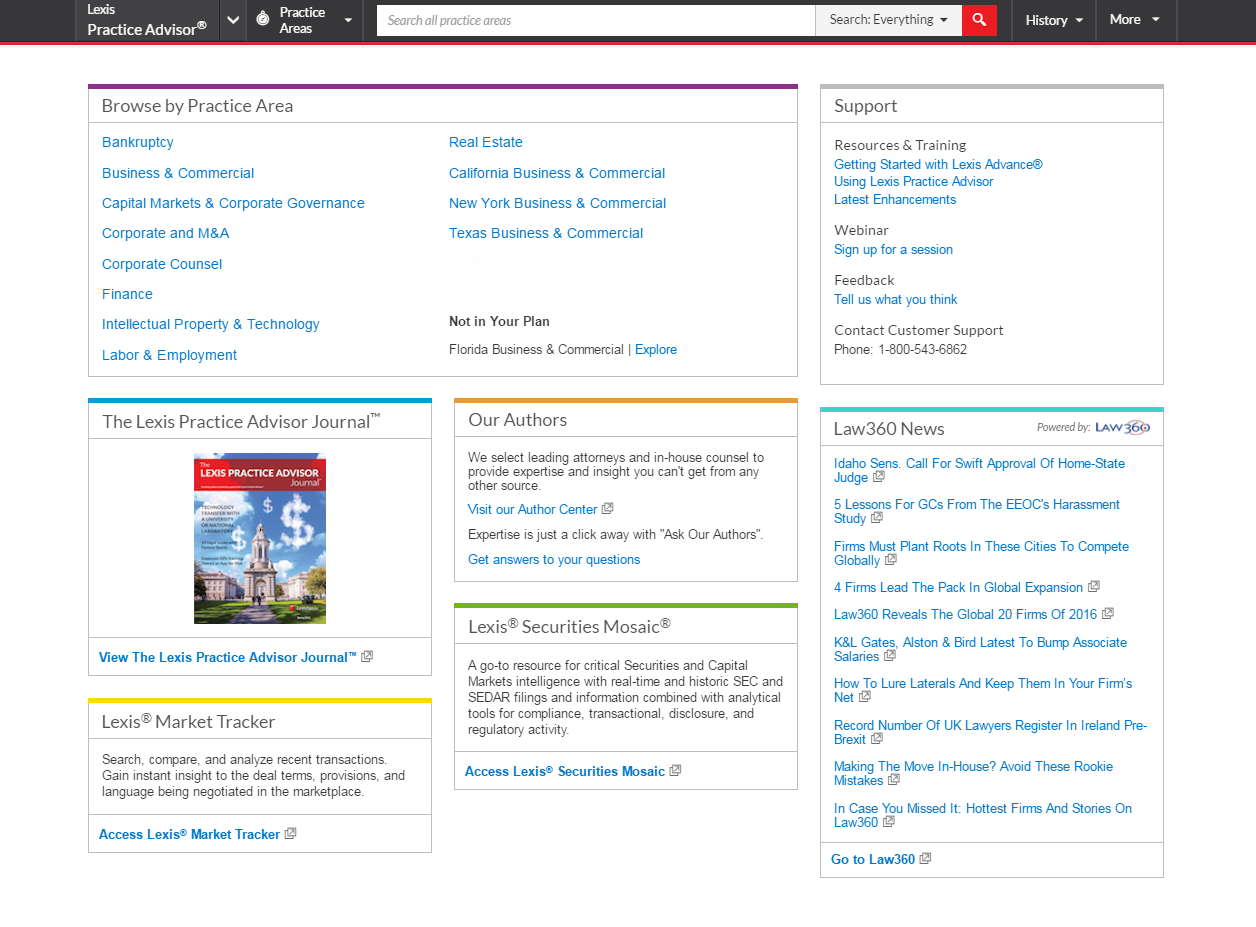Click external-link icon after Access Lexis Securities Mosaic
This screenshot has height=927, width=1256.
coord(675,771)
